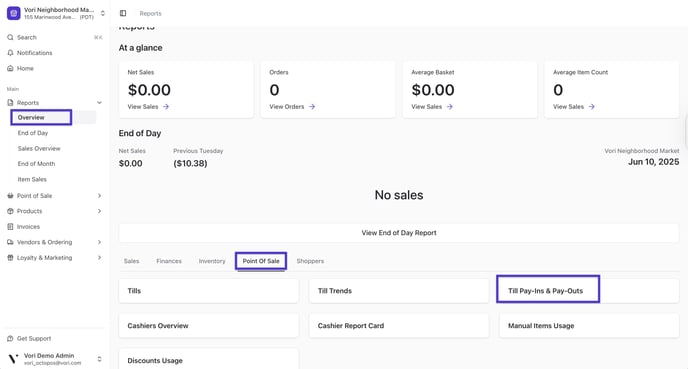Open the Cashier Report Card tile
688x369 pixels.
399,326
